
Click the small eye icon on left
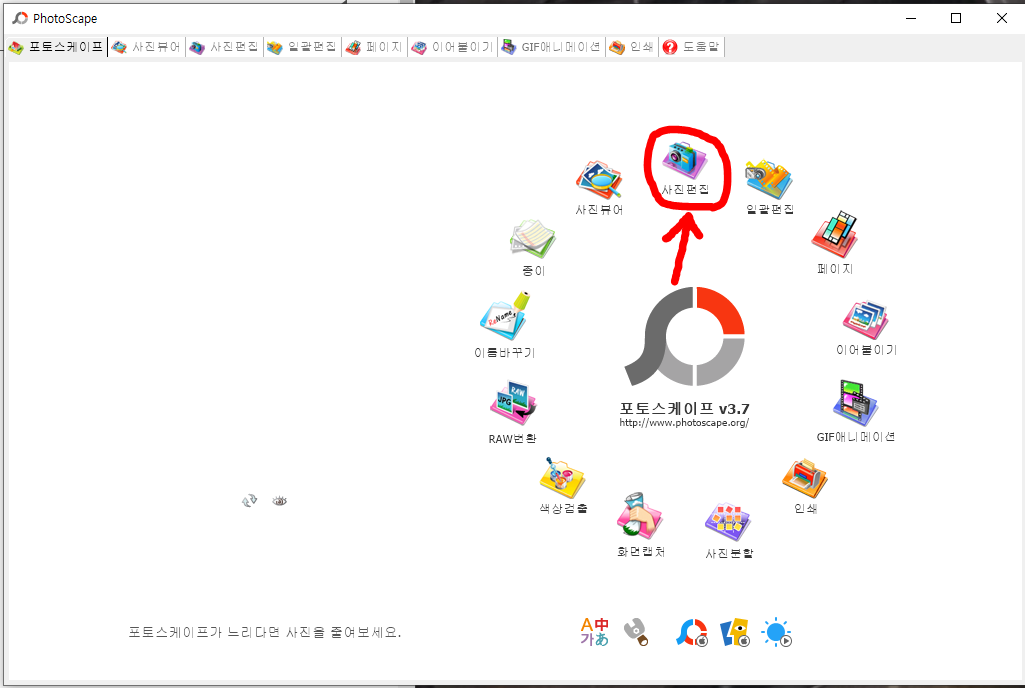click(x=280, y=501)
